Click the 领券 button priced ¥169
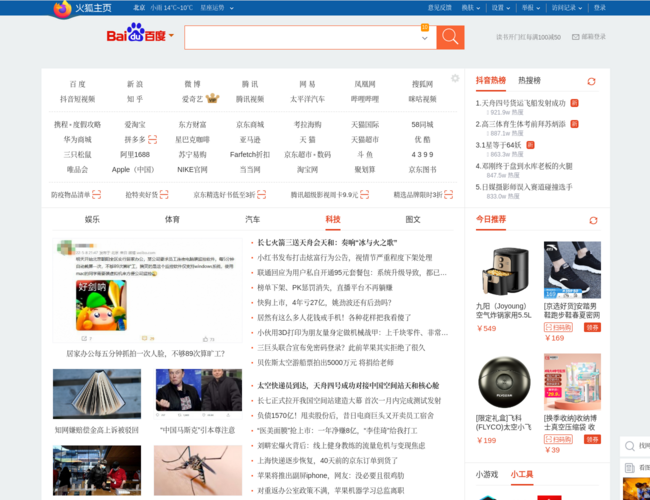Image resolution: width=650 pixels, height=500 pixels. (x=593, y=328)
